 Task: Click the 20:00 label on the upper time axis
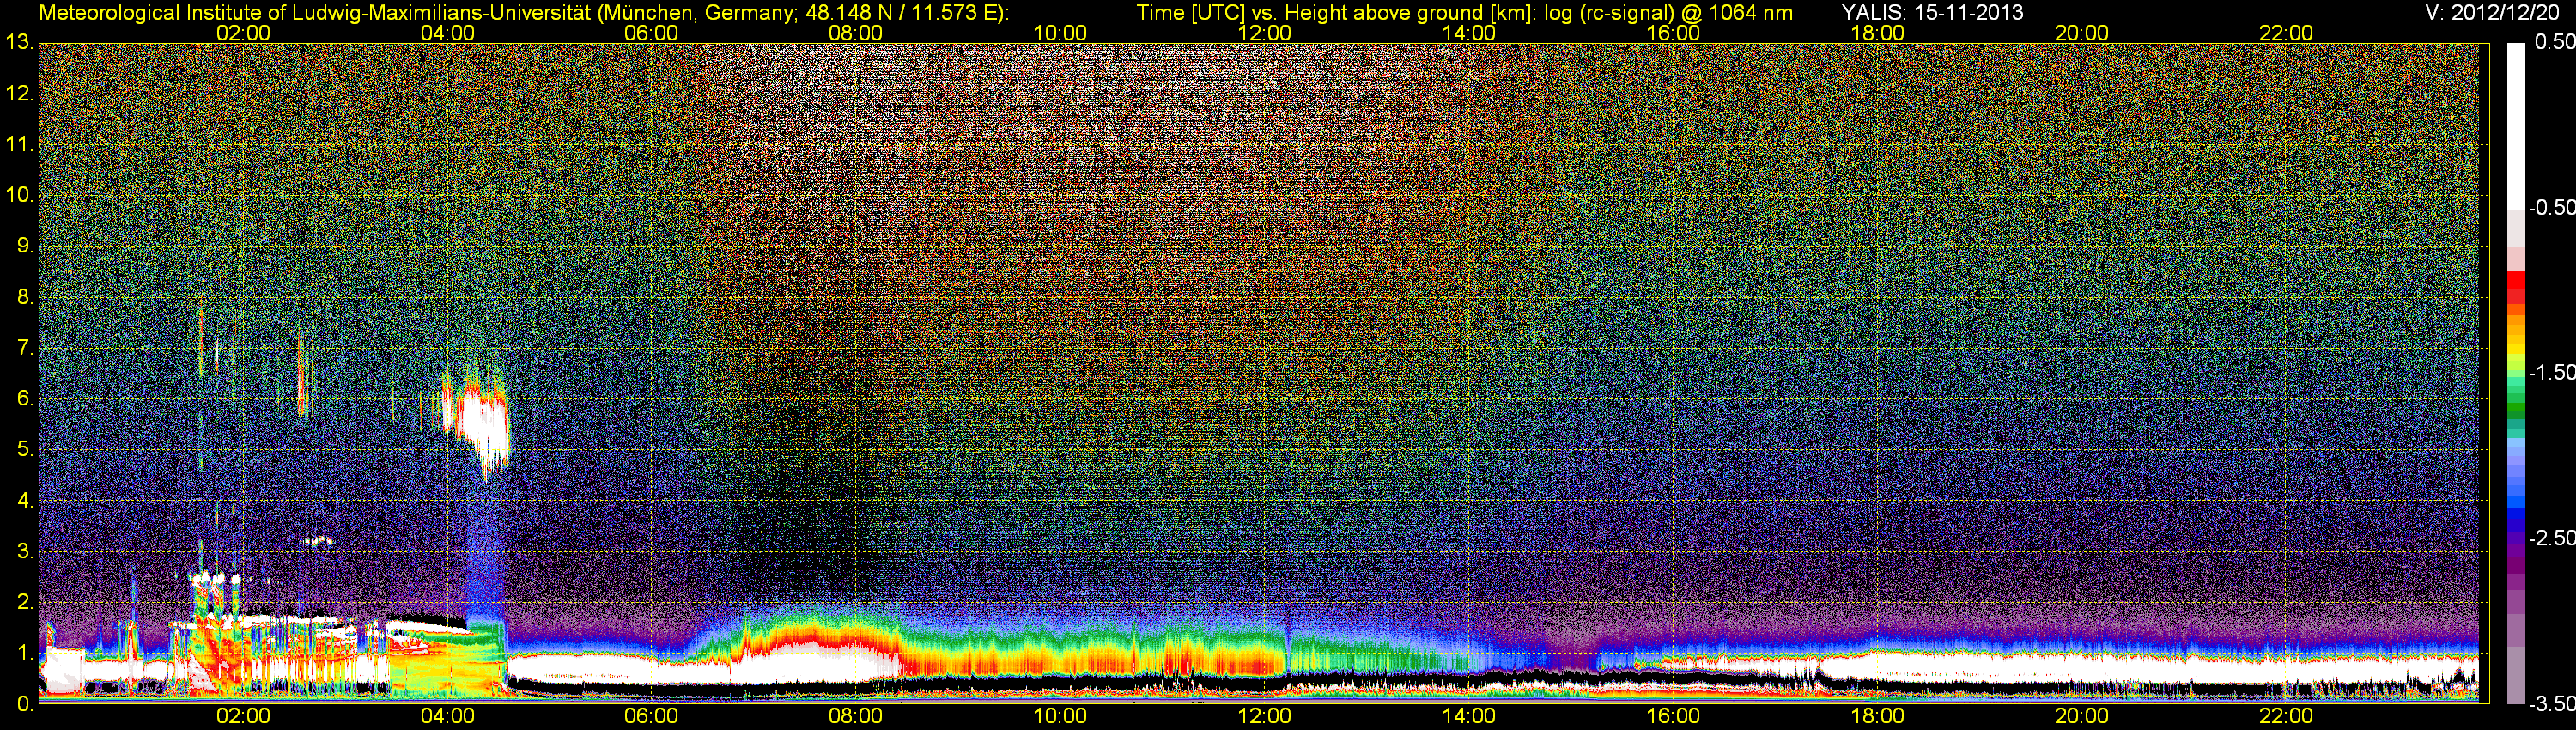tap(2082, 33)
